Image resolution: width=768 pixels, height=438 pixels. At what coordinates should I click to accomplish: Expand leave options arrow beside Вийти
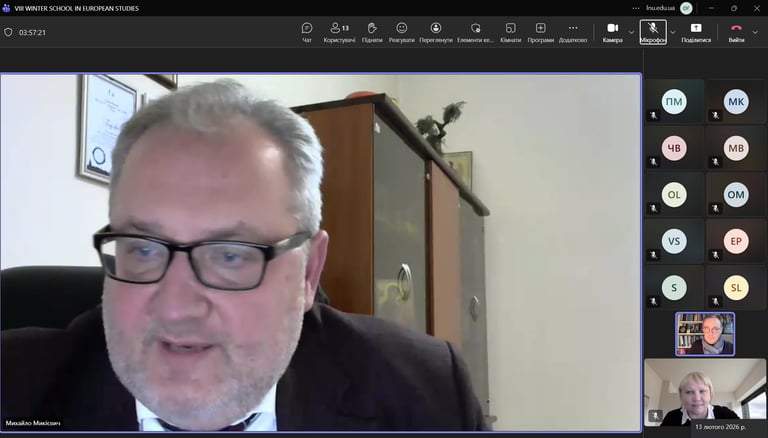755,32
